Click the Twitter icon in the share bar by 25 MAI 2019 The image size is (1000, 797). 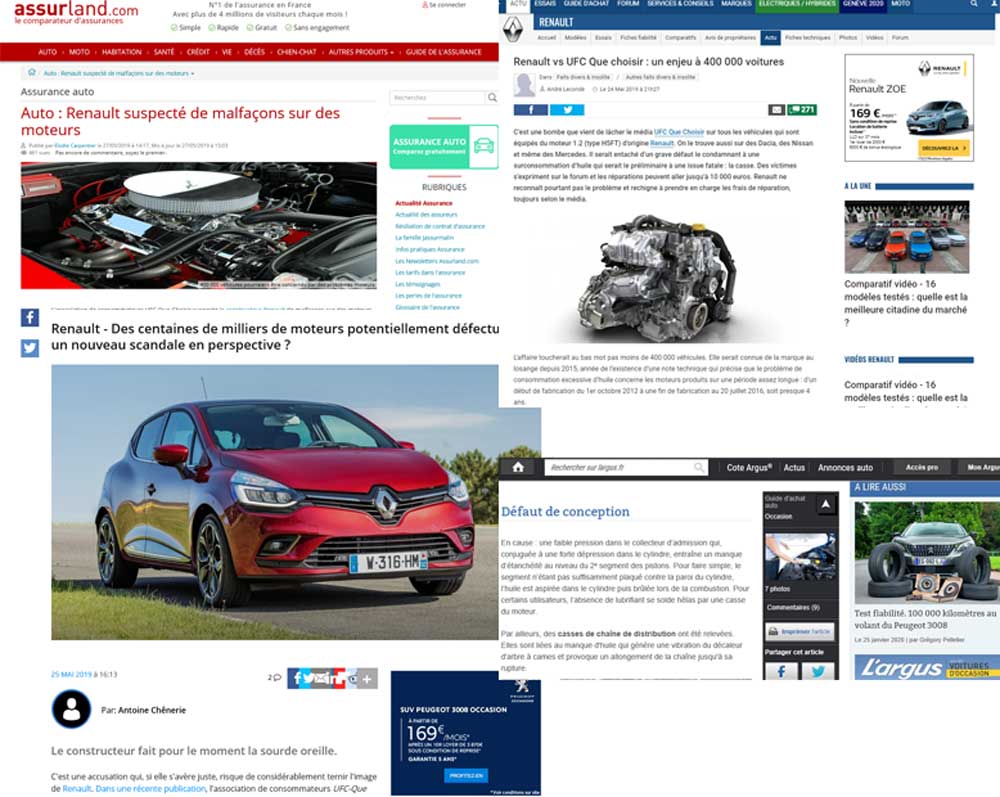pos(309,678)
